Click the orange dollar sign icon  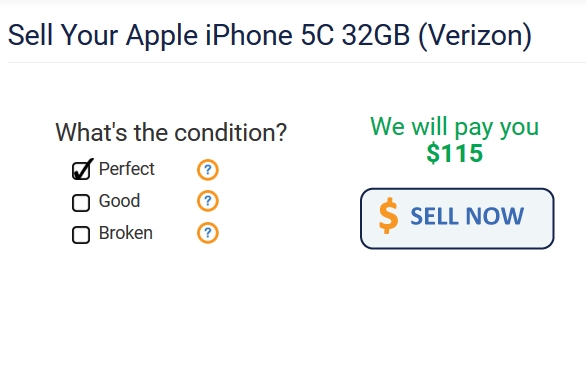388,216
